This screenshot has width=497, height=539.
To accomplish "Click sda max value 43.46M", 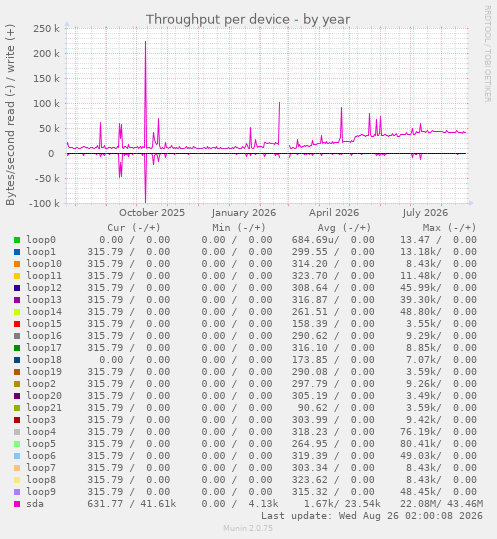I will 465,504.
